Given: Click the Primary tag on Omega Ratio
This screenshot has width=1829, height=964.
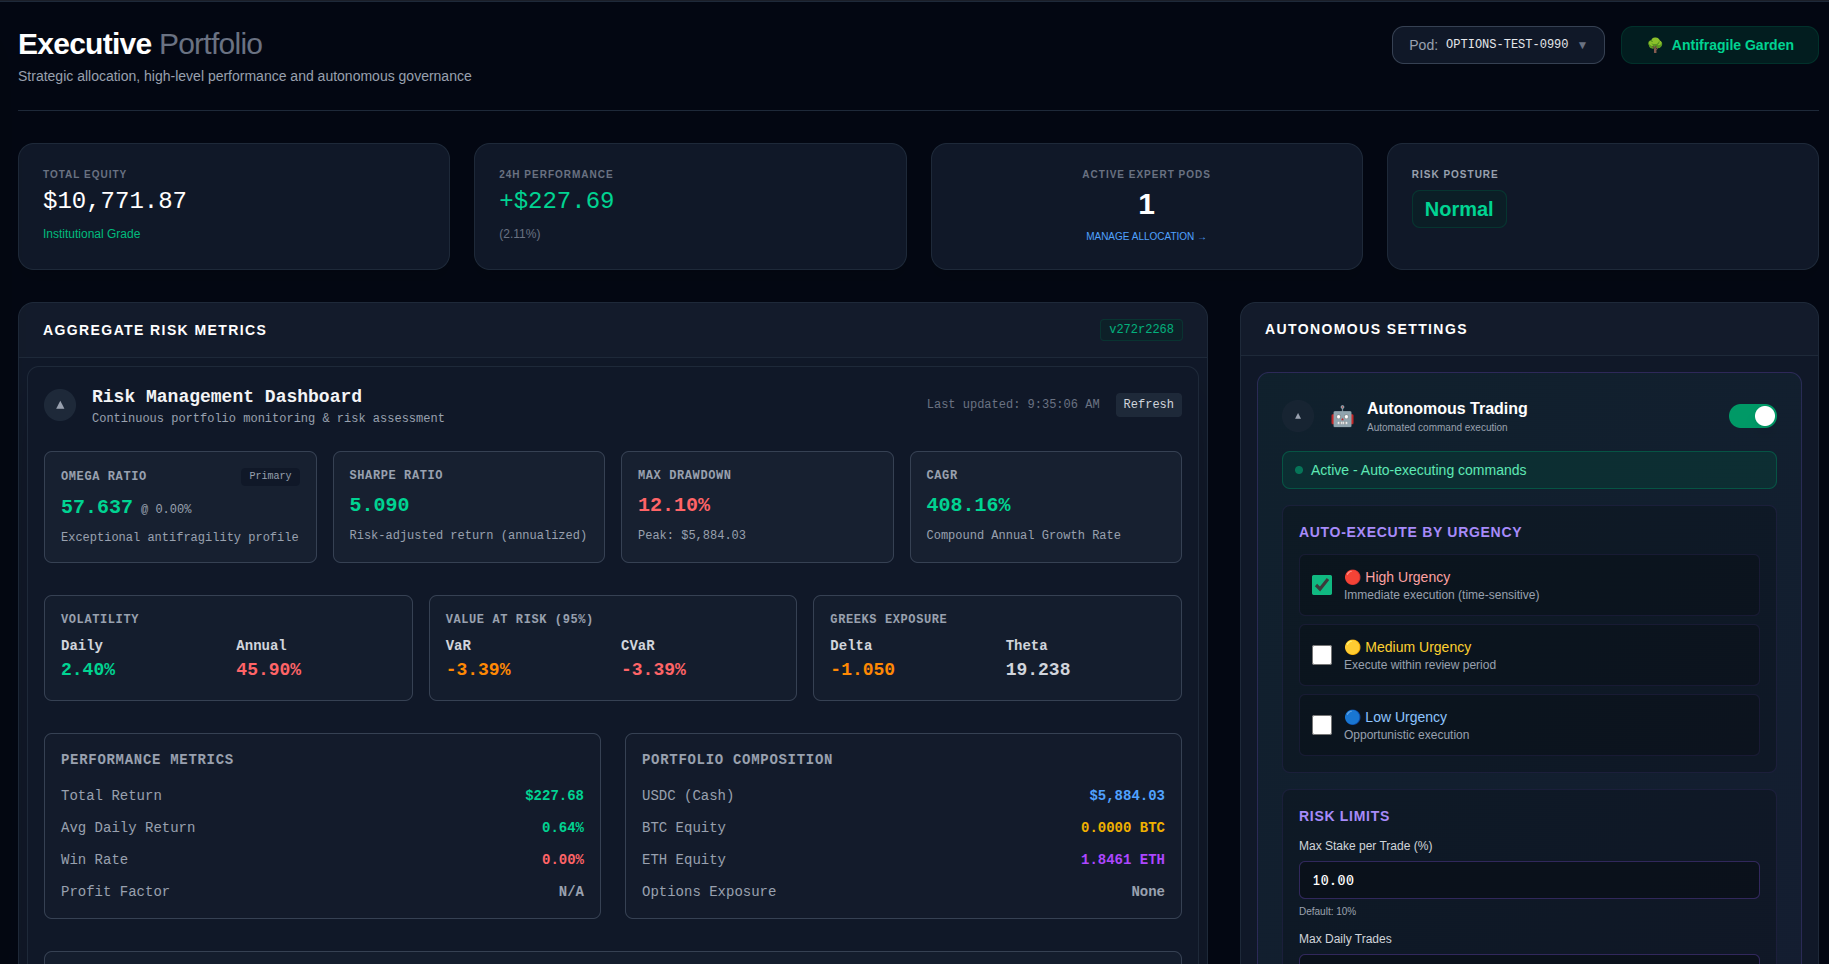Looking at the screenshot, I should coord(270,476).
